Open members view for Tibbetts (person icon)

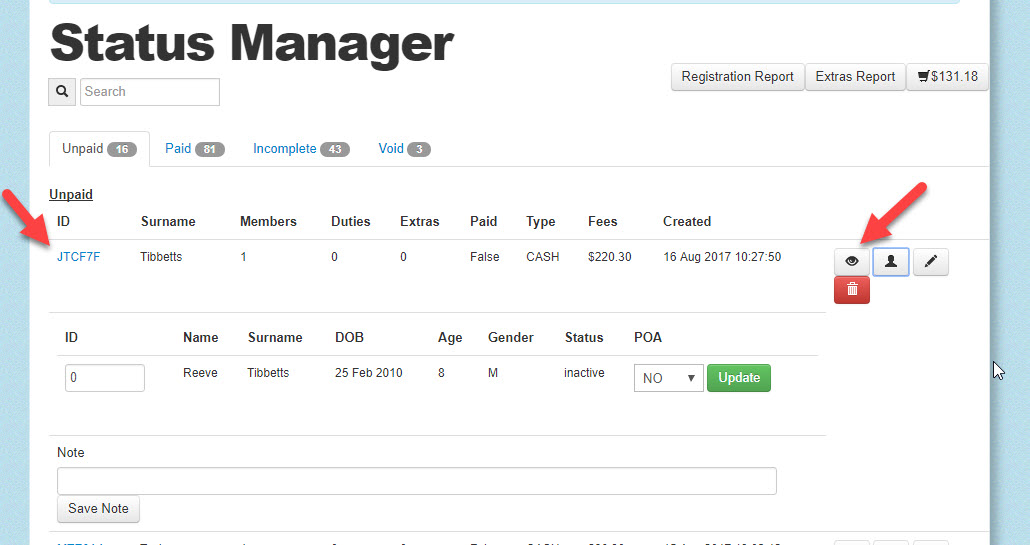[891, 261]
